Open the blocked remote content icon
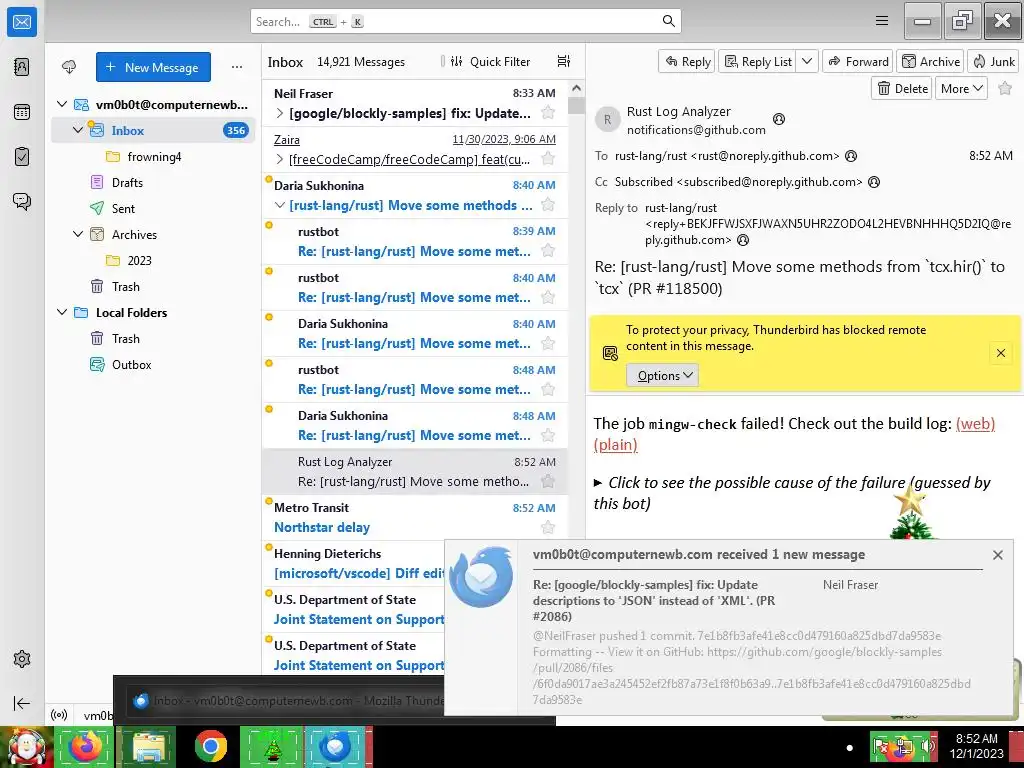This screenshot has height=768, width=1024. (x=610, y=353)
